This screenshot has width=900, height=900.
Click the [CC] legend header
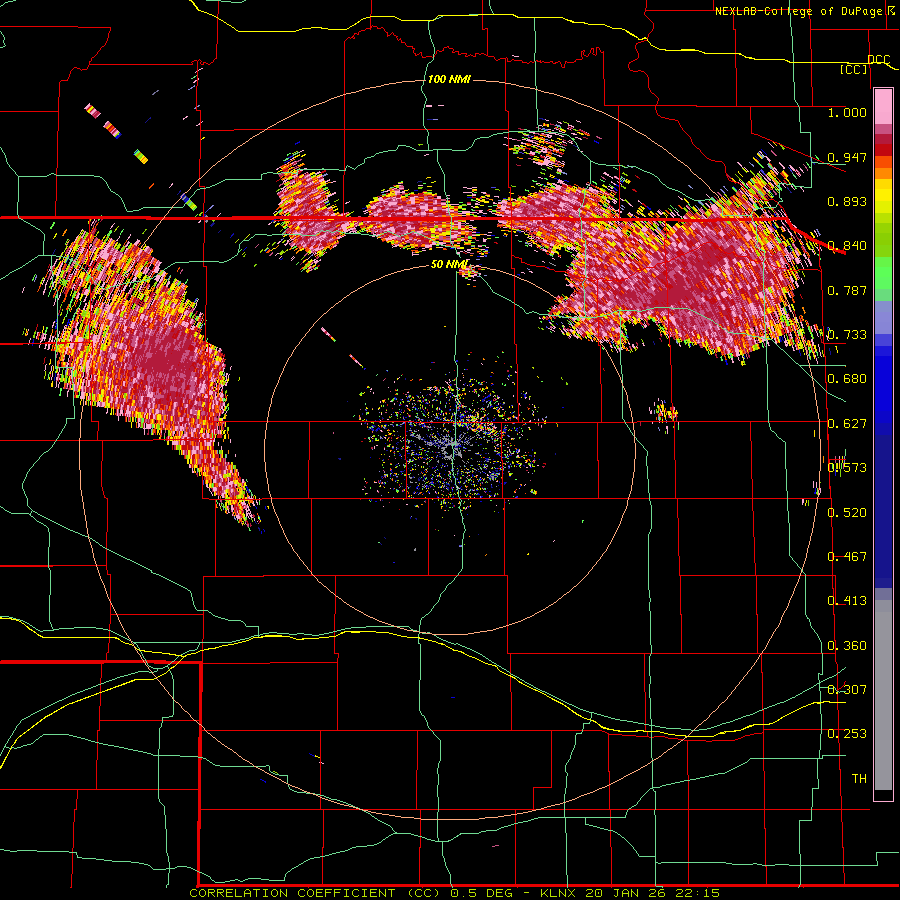(x=854, y=69)
